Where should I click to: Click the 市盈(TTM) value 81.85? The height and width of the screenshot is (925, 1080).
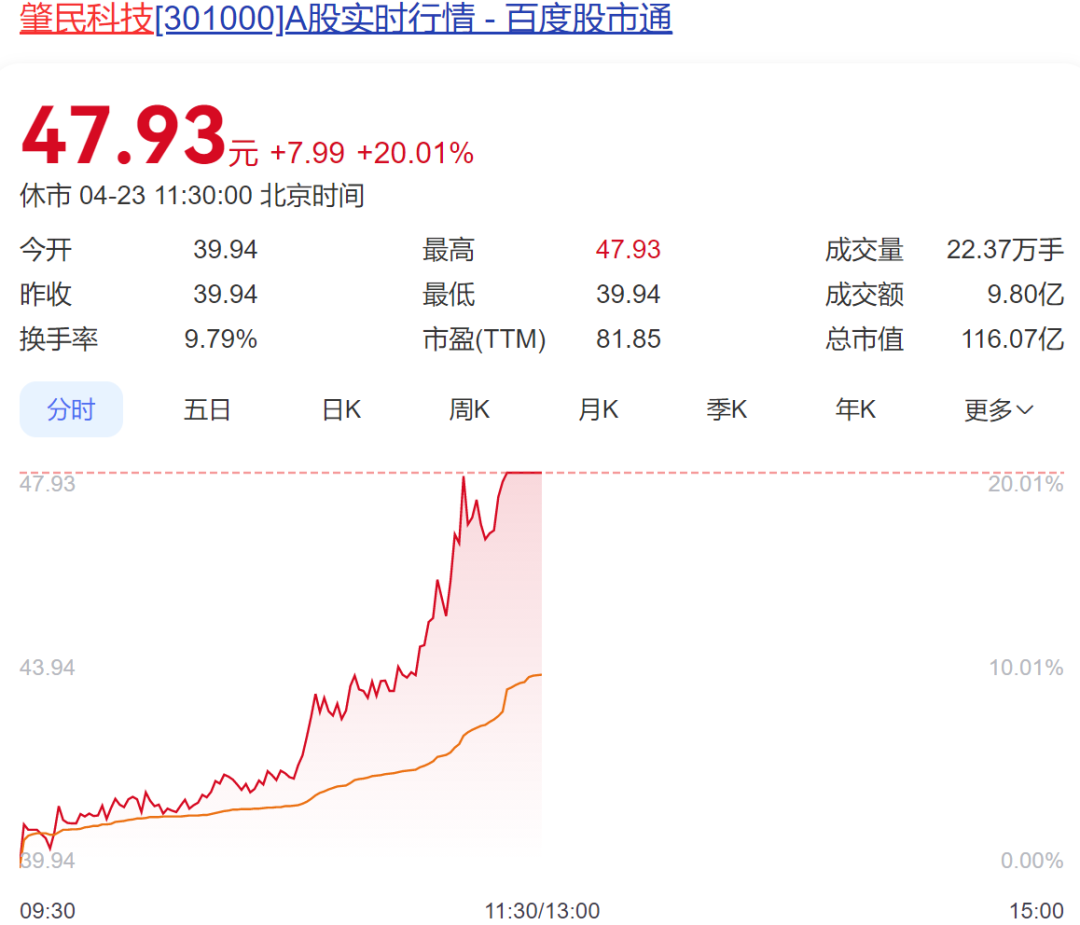click(x=628, y=339)
